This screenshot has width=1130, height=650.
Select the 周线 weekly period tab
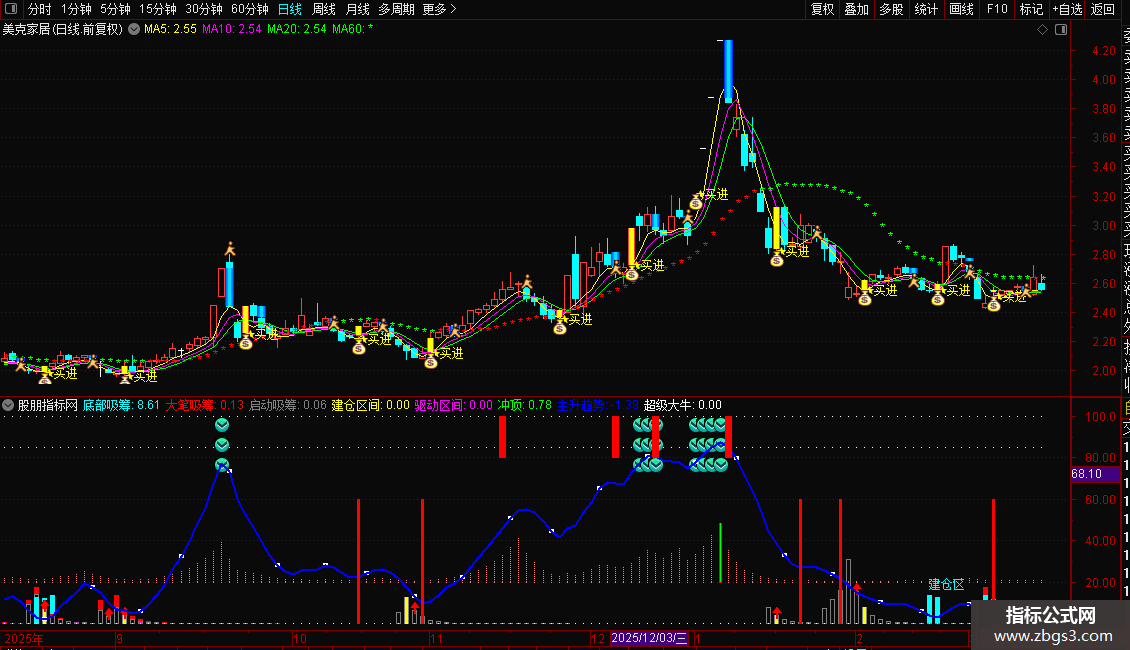click(324, 9)
